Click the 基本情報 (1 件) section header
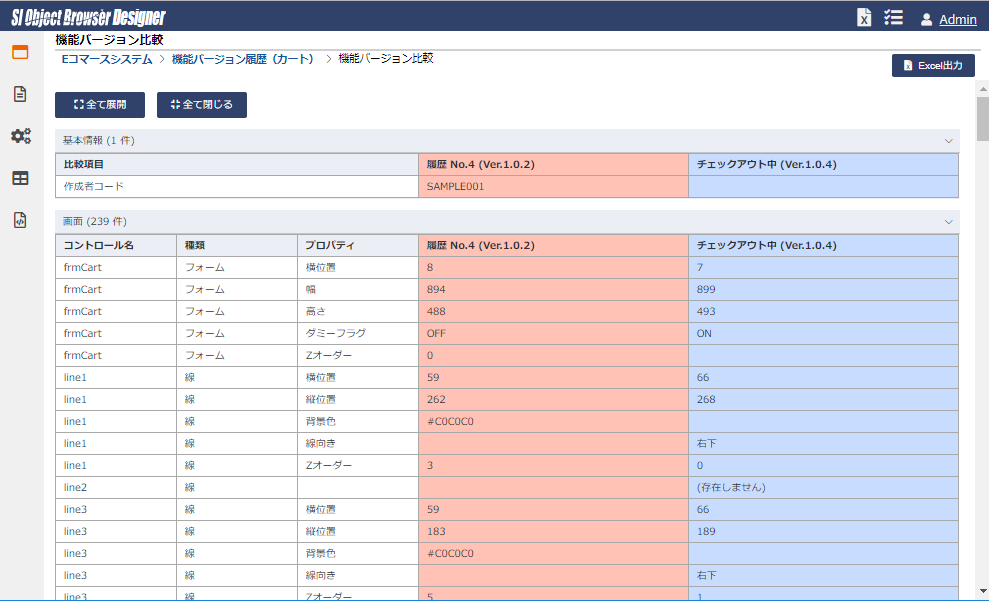Viewport: 989px width, 601px height. pos(99,141)
